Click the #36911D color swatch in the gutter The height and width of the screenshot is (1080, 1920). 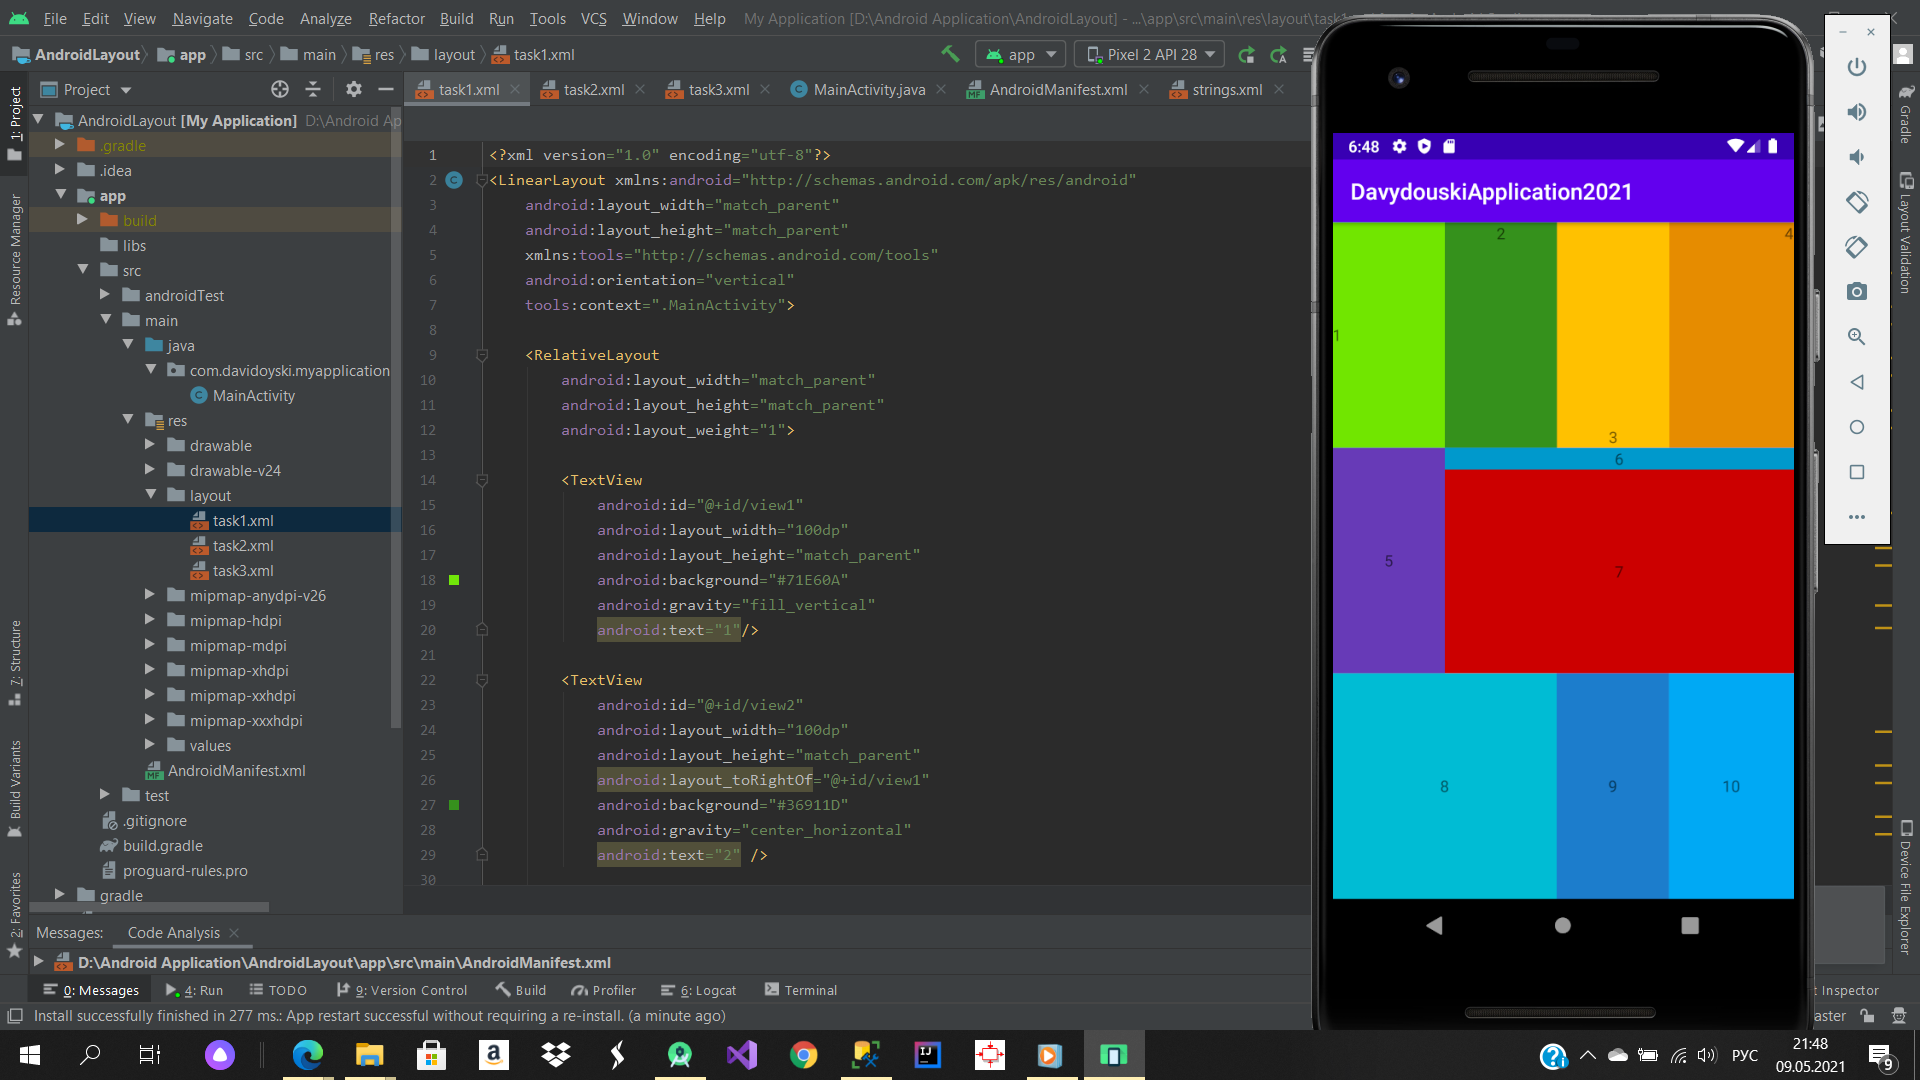454,805
